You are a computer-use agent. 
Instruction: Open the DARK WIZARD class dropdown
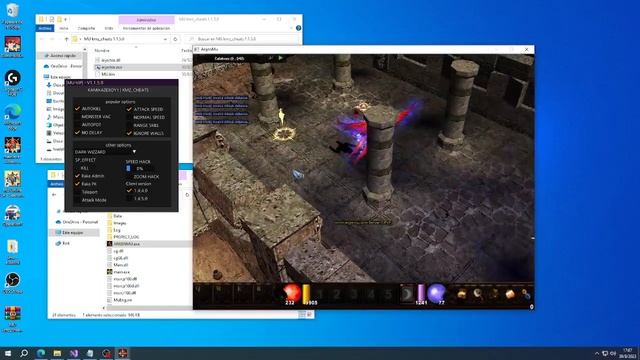[x=105, y=152]
